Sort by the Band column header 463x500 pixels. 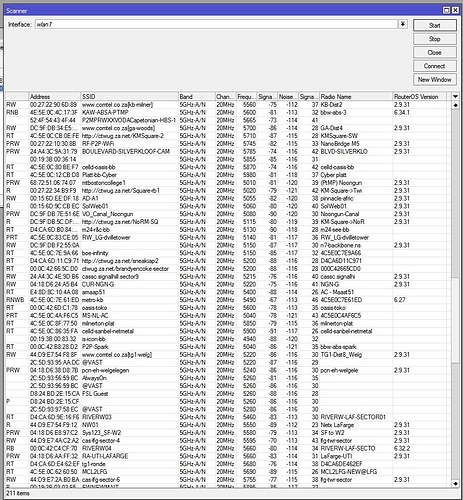click(197, 97)
